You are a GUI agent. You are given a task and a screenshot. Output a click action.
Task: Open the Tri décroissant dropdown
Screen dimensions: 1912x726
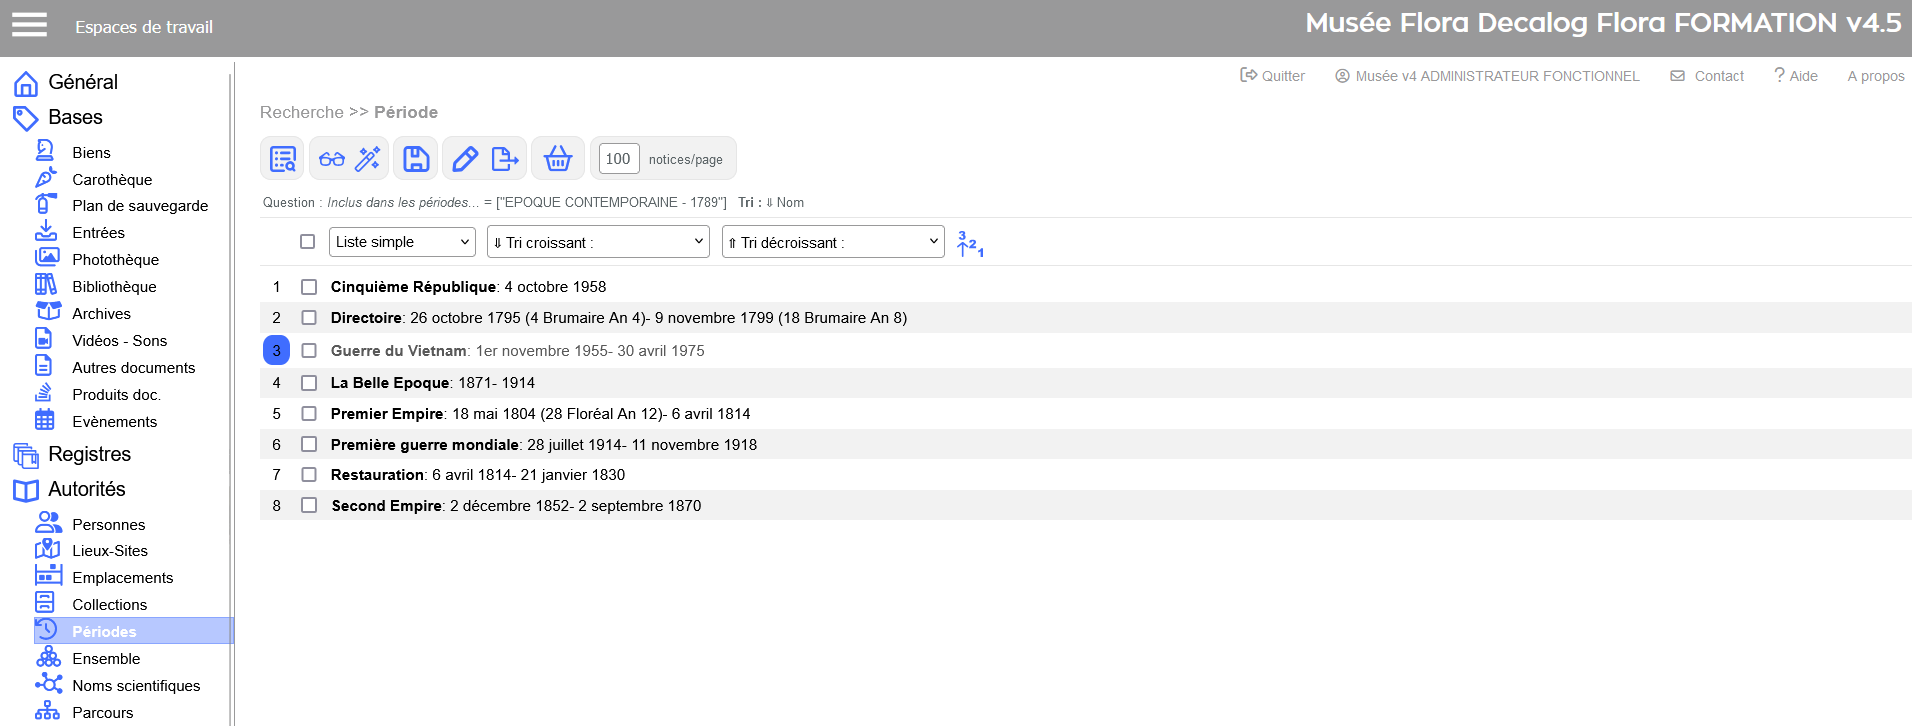(833, 242)
